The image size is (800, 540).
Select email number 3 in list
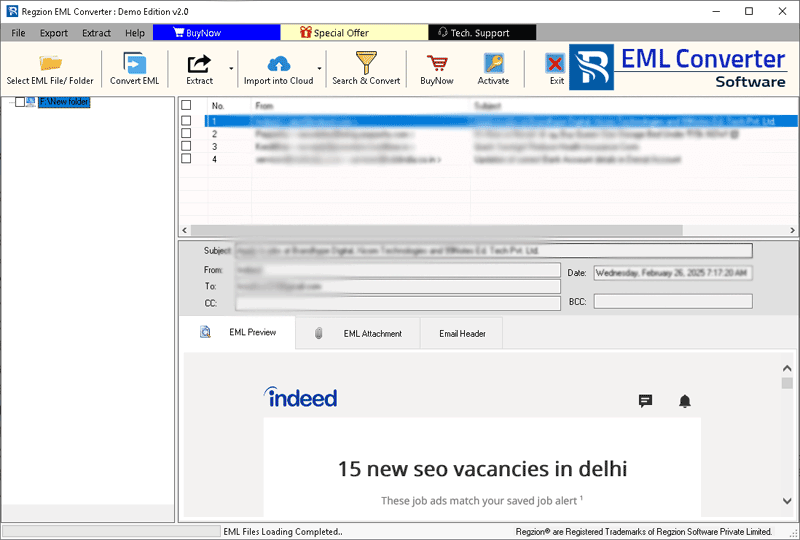tap(501, 146)
